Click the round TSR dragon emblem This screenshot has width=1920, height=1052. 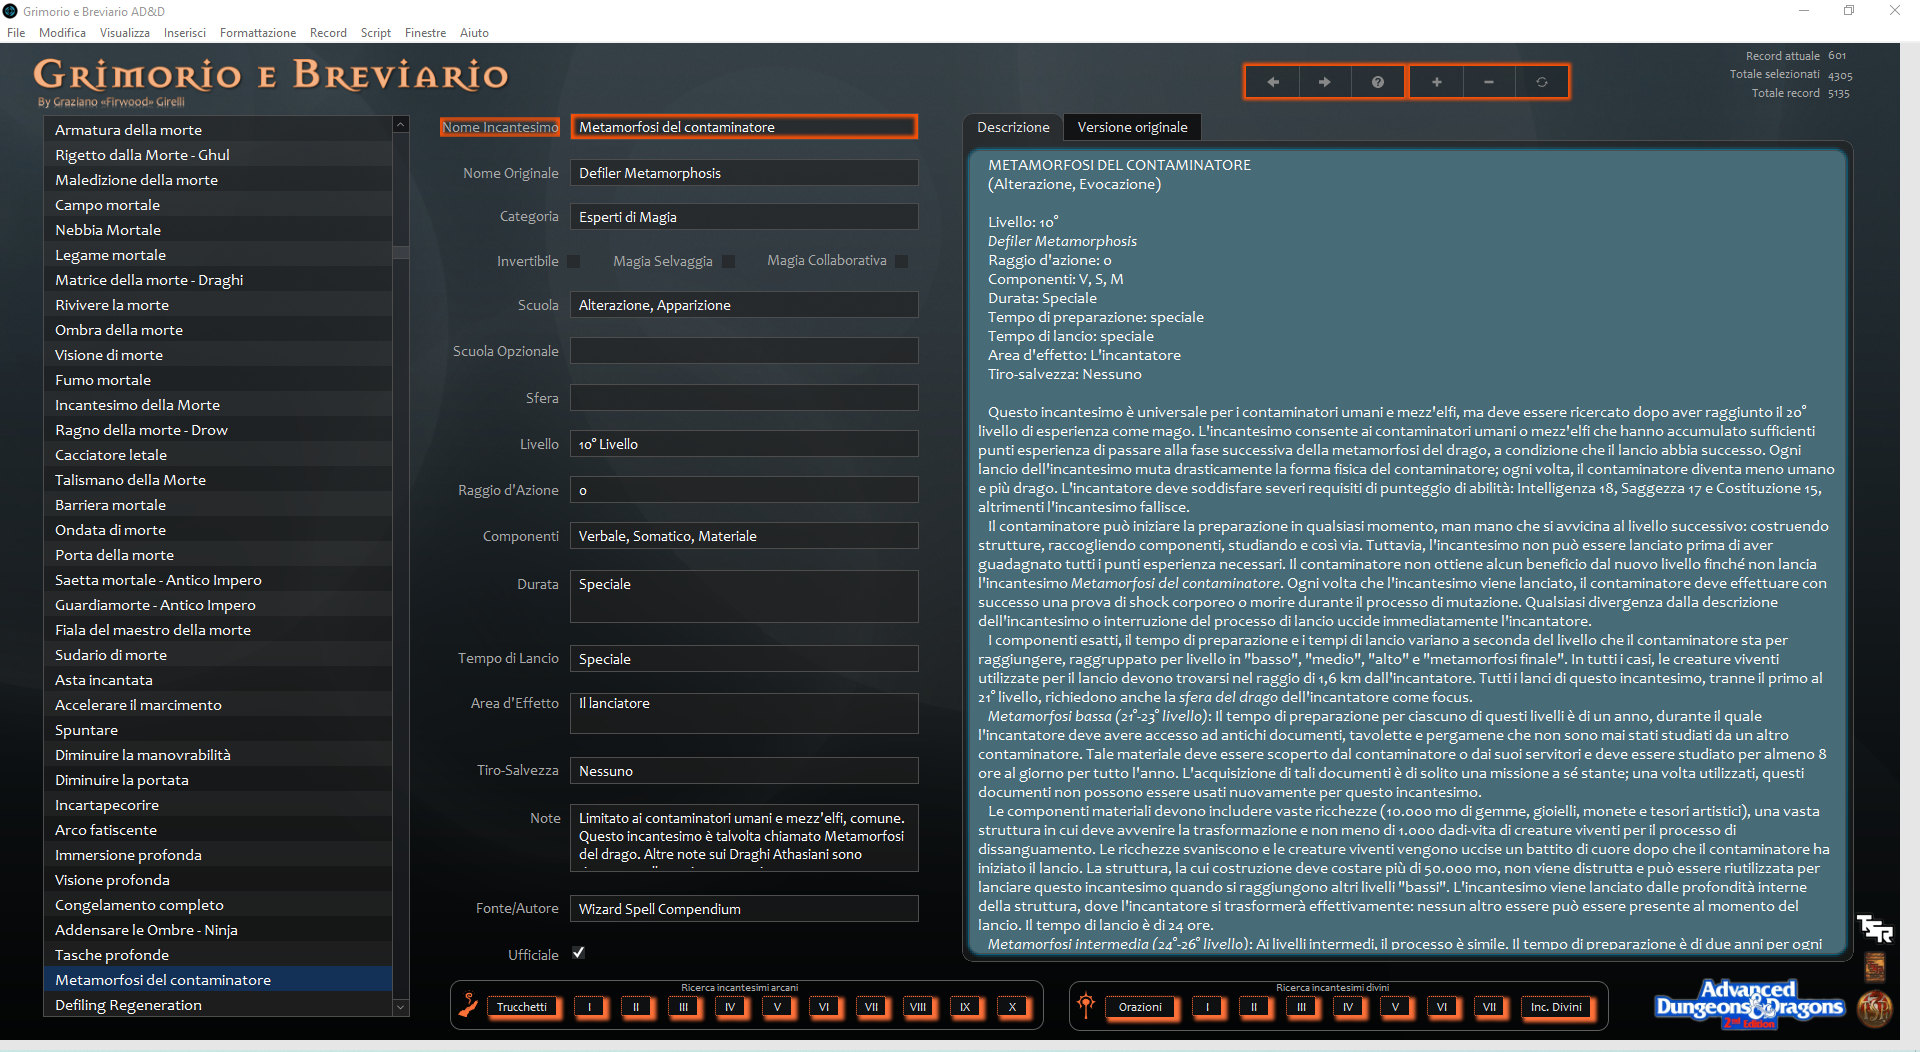tap(1874, 1008)
